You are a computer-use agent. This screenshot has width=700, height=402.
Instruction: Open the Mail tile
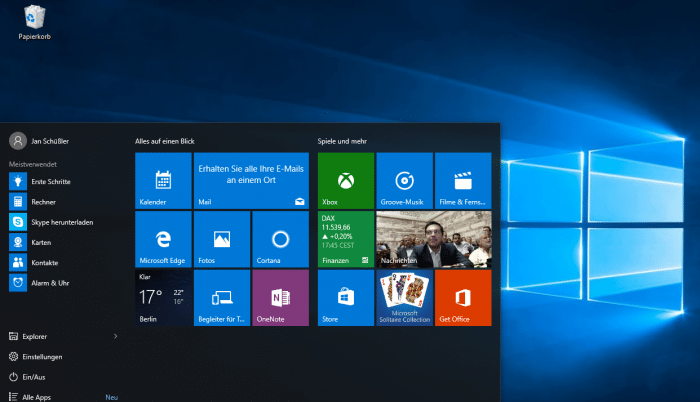[251, 181]
